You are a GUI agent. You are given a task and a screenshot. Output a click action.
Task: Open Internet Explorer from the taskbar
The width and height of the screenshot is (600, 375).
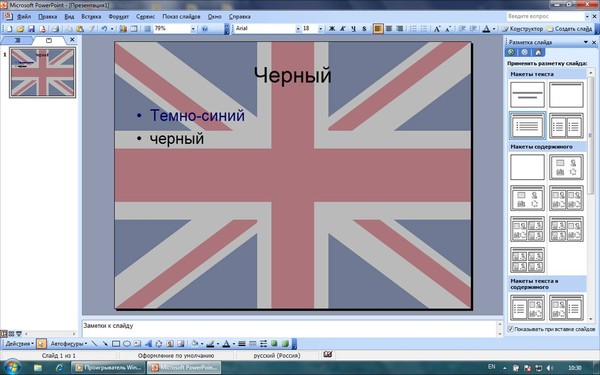click(59, 368)
